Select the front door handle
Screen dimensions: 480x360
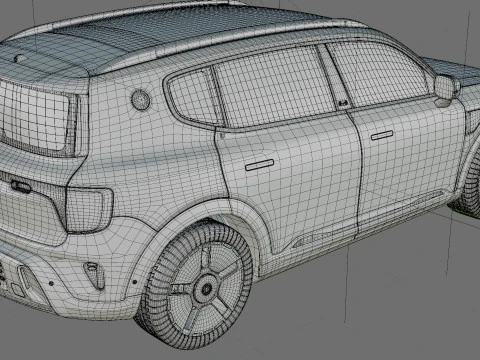[x=382, y=135]
